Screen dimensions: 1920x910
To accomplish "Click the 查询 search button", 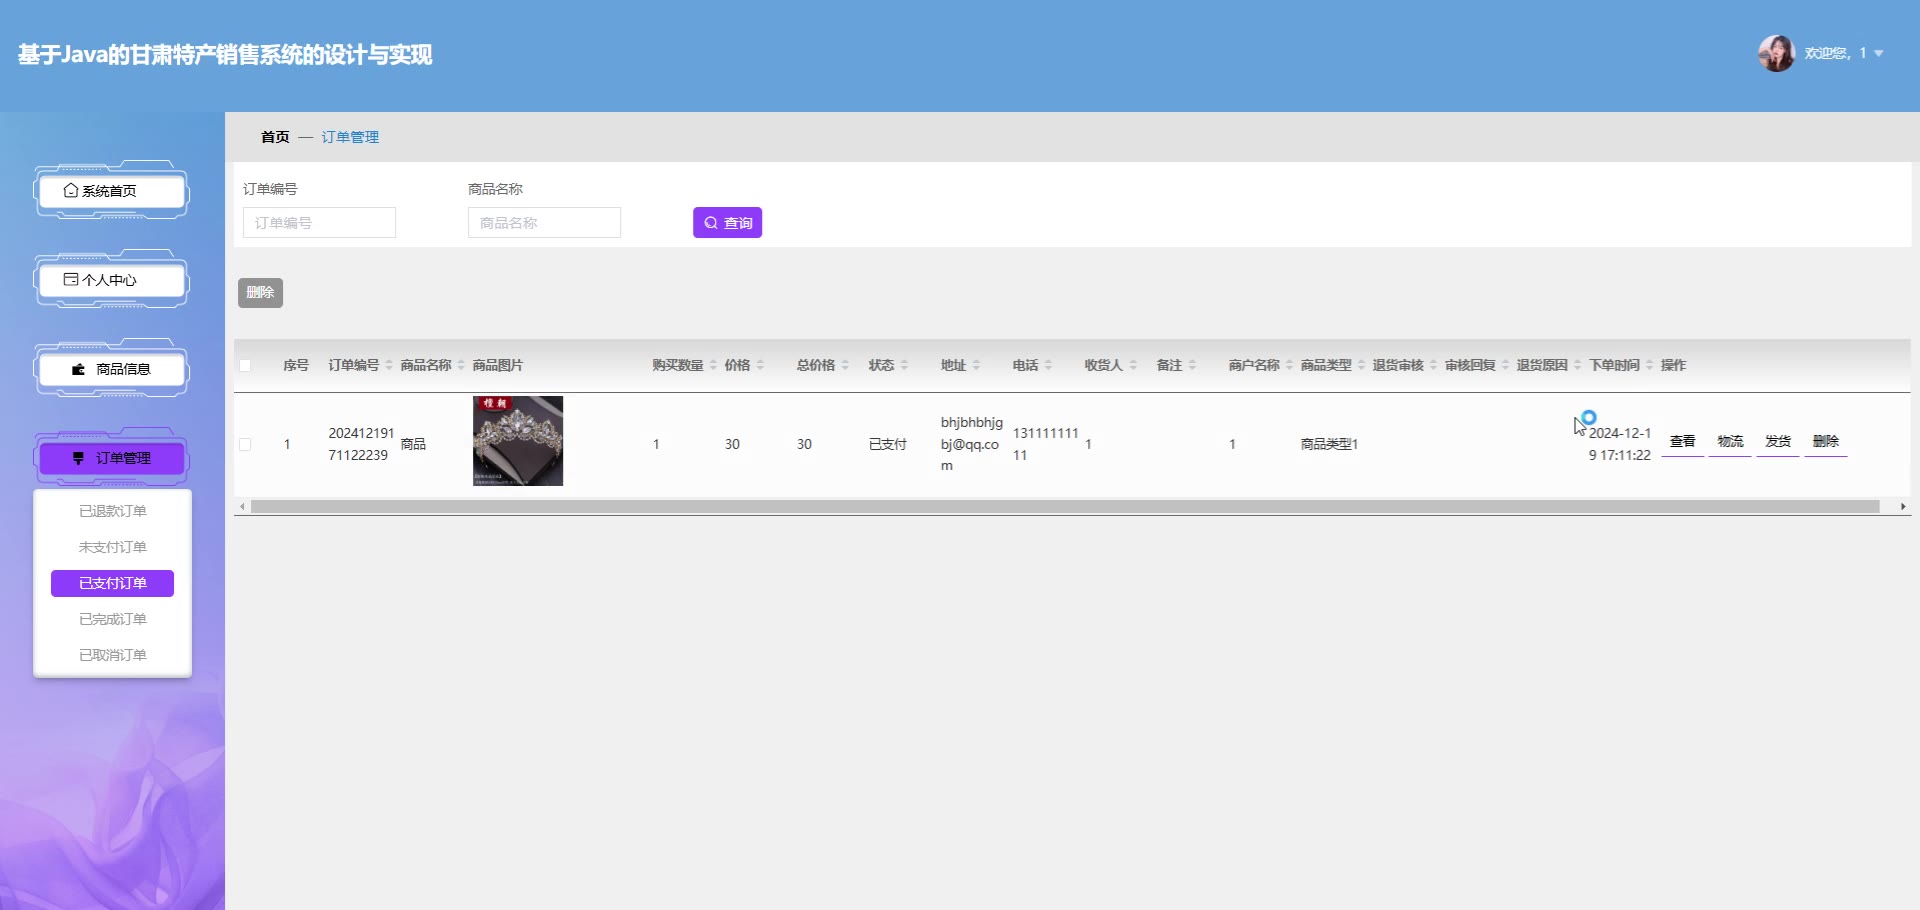I will click(727, 222).
